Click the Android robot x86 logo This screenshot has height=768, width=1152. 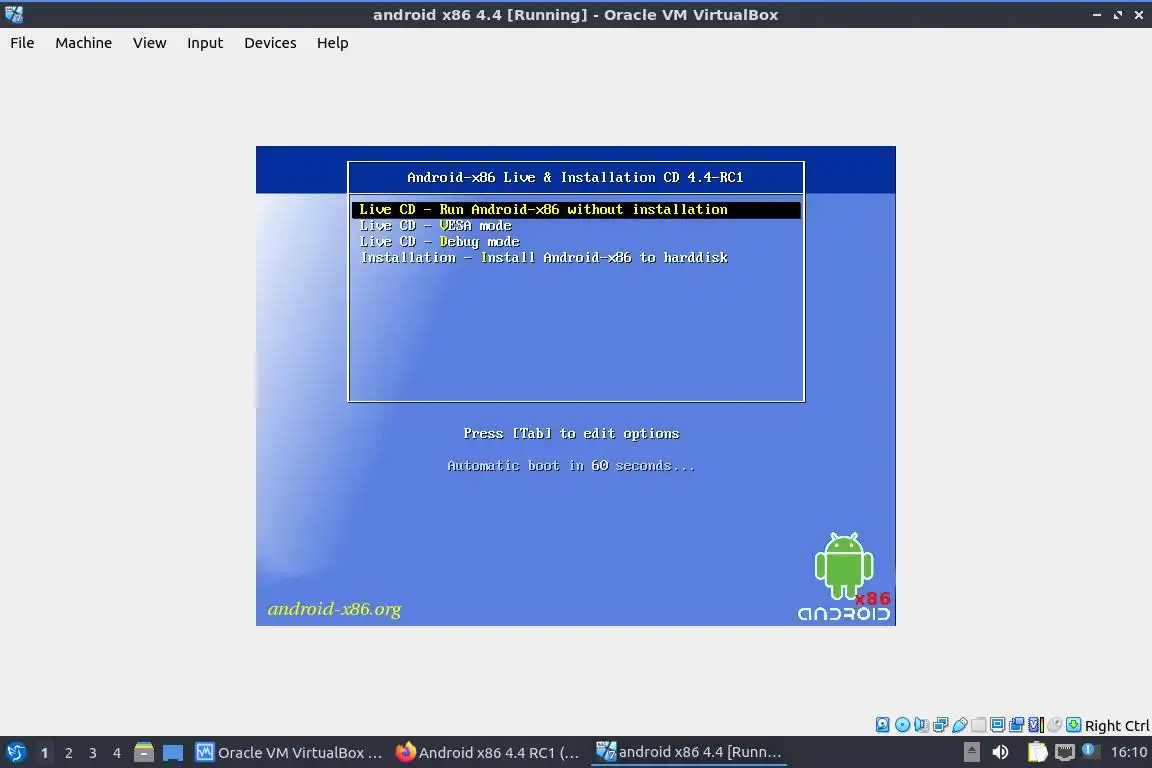844,577
